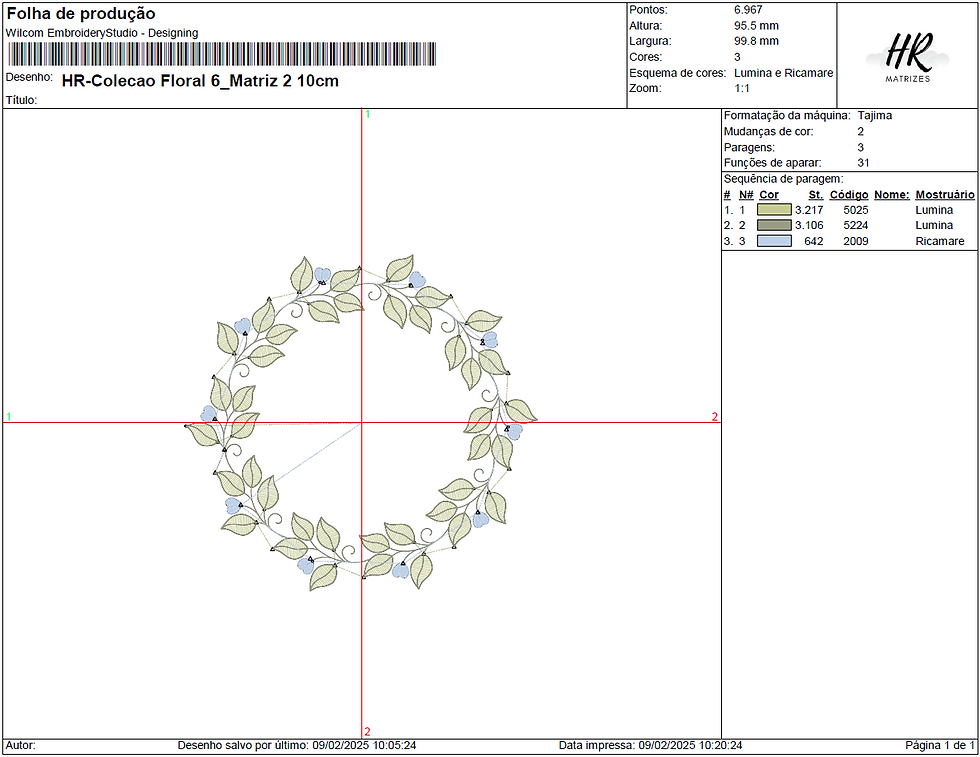Click 'Sequência de paragem:' heading
This screenshot has height=757, width=980.
(783, 179)
